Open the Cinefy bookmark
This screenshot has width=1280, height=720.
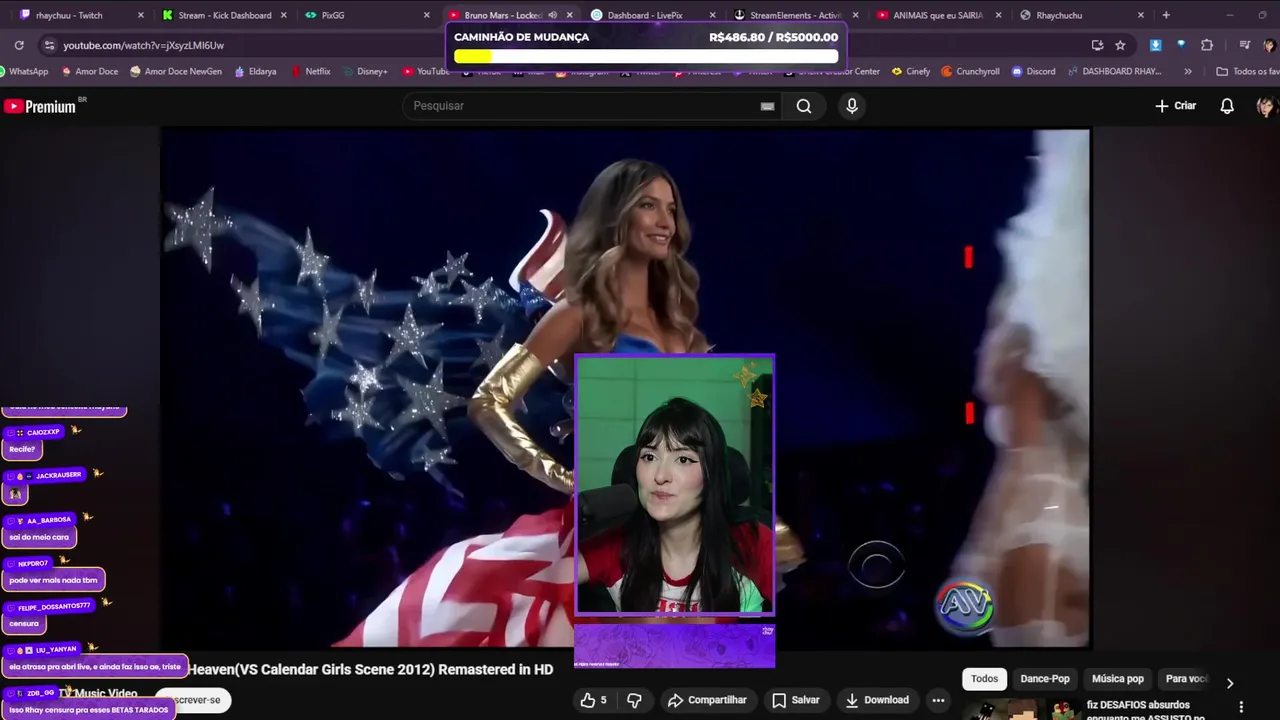coord(911,71)
